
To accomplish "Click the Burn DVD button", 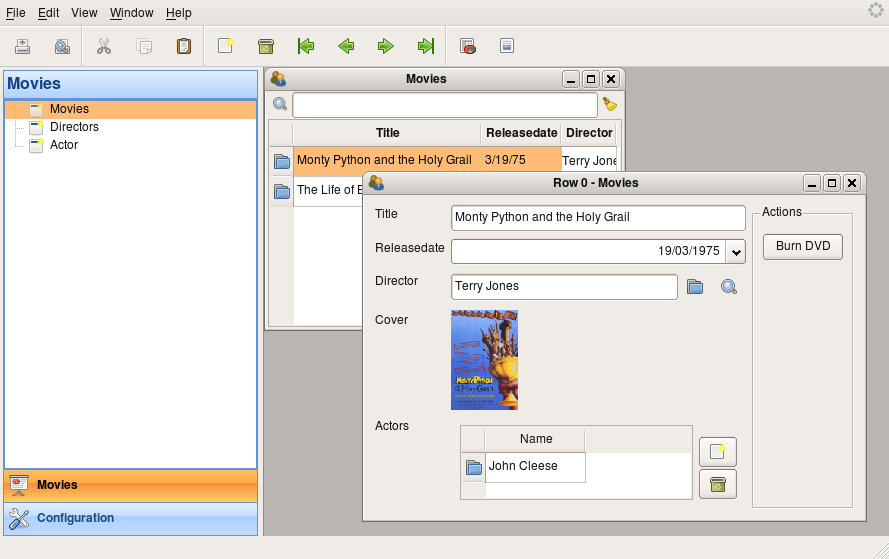I will [x=803, y=247].
